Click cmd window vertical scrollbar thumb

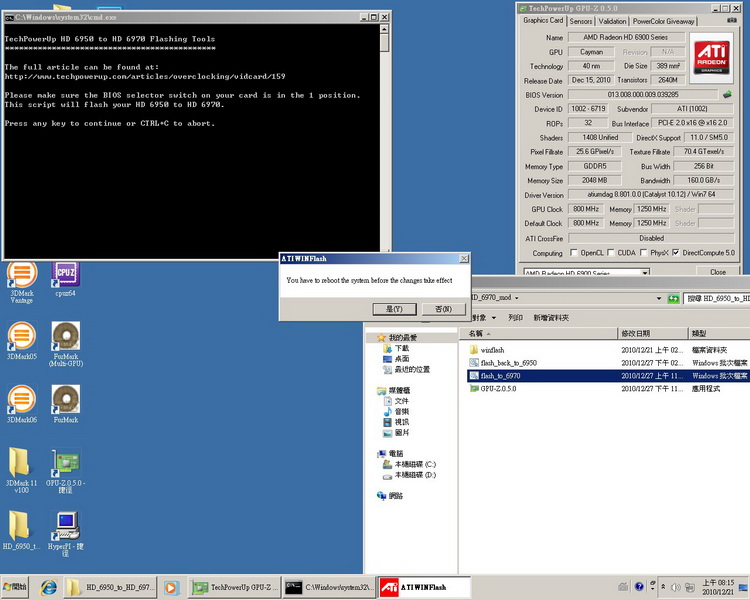click(384, 44)
